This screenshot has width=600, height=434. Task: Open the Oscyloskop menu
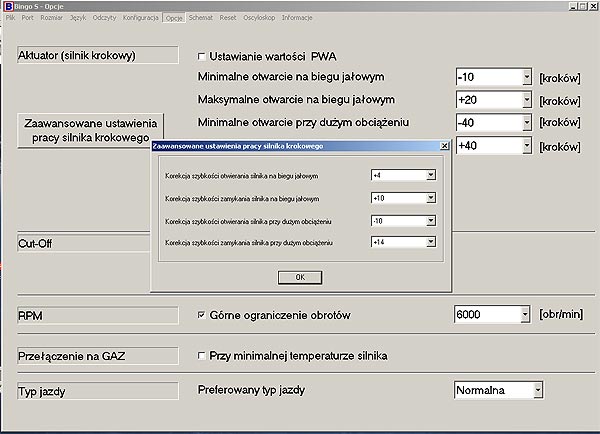(x=259, y=18)
